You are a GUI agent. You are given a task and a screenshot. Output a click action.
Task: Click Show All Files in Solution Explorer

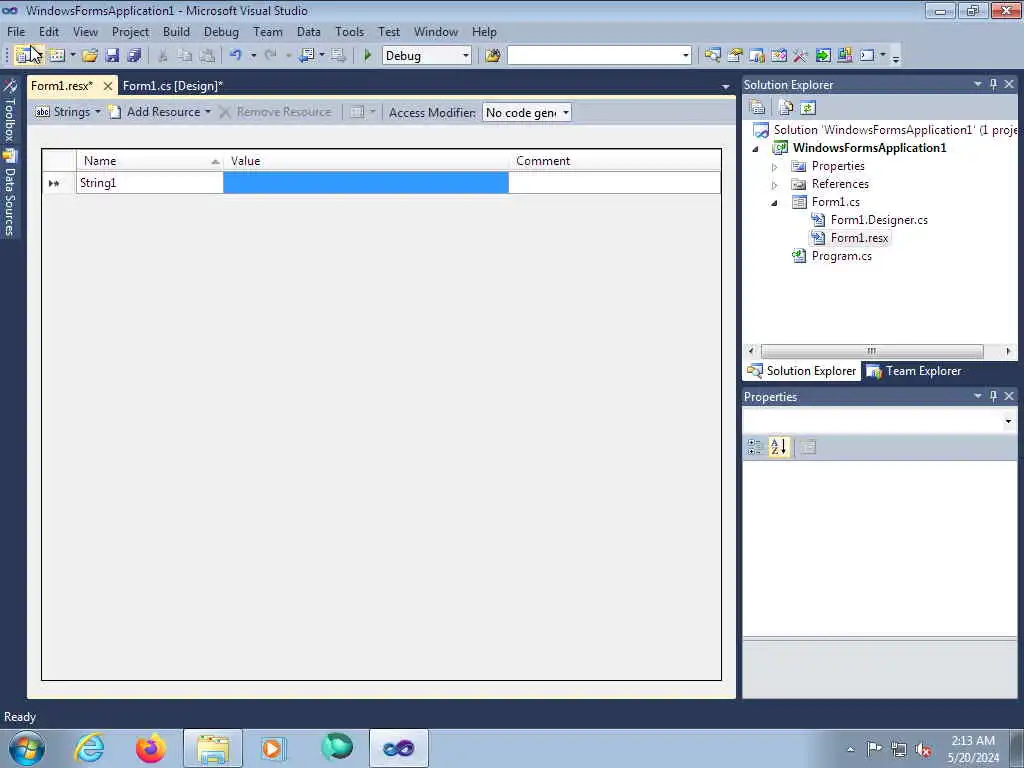pyautogui.click(x=786, y=108)
